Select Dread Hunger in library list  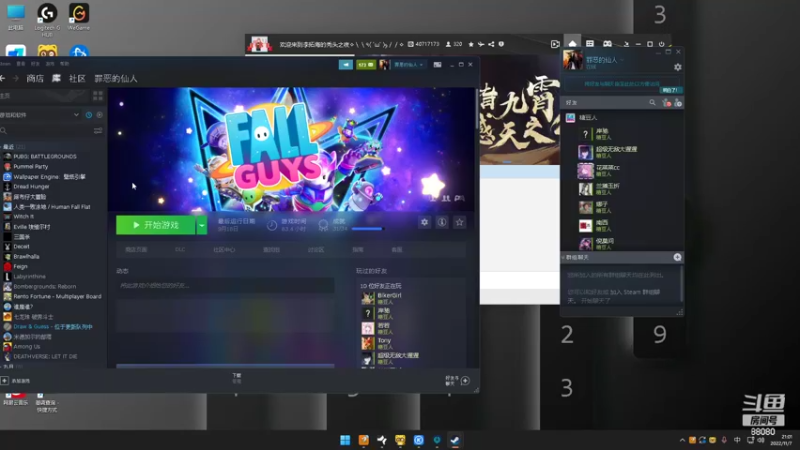(x=31, y=186)
